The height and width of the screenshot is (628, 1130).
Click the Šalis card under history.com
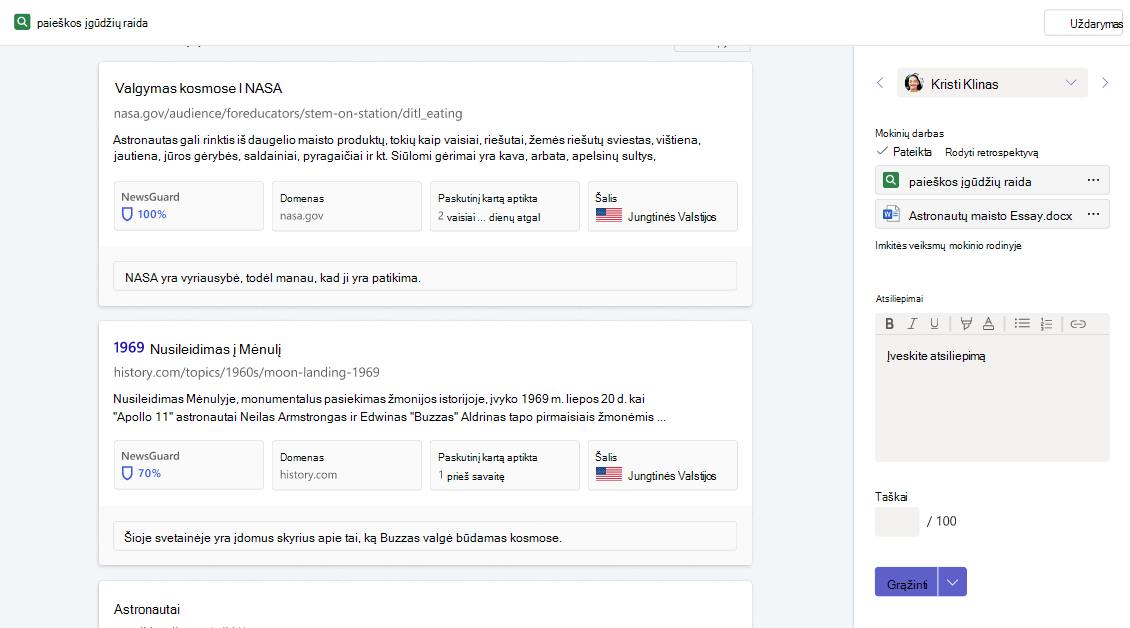662,465
